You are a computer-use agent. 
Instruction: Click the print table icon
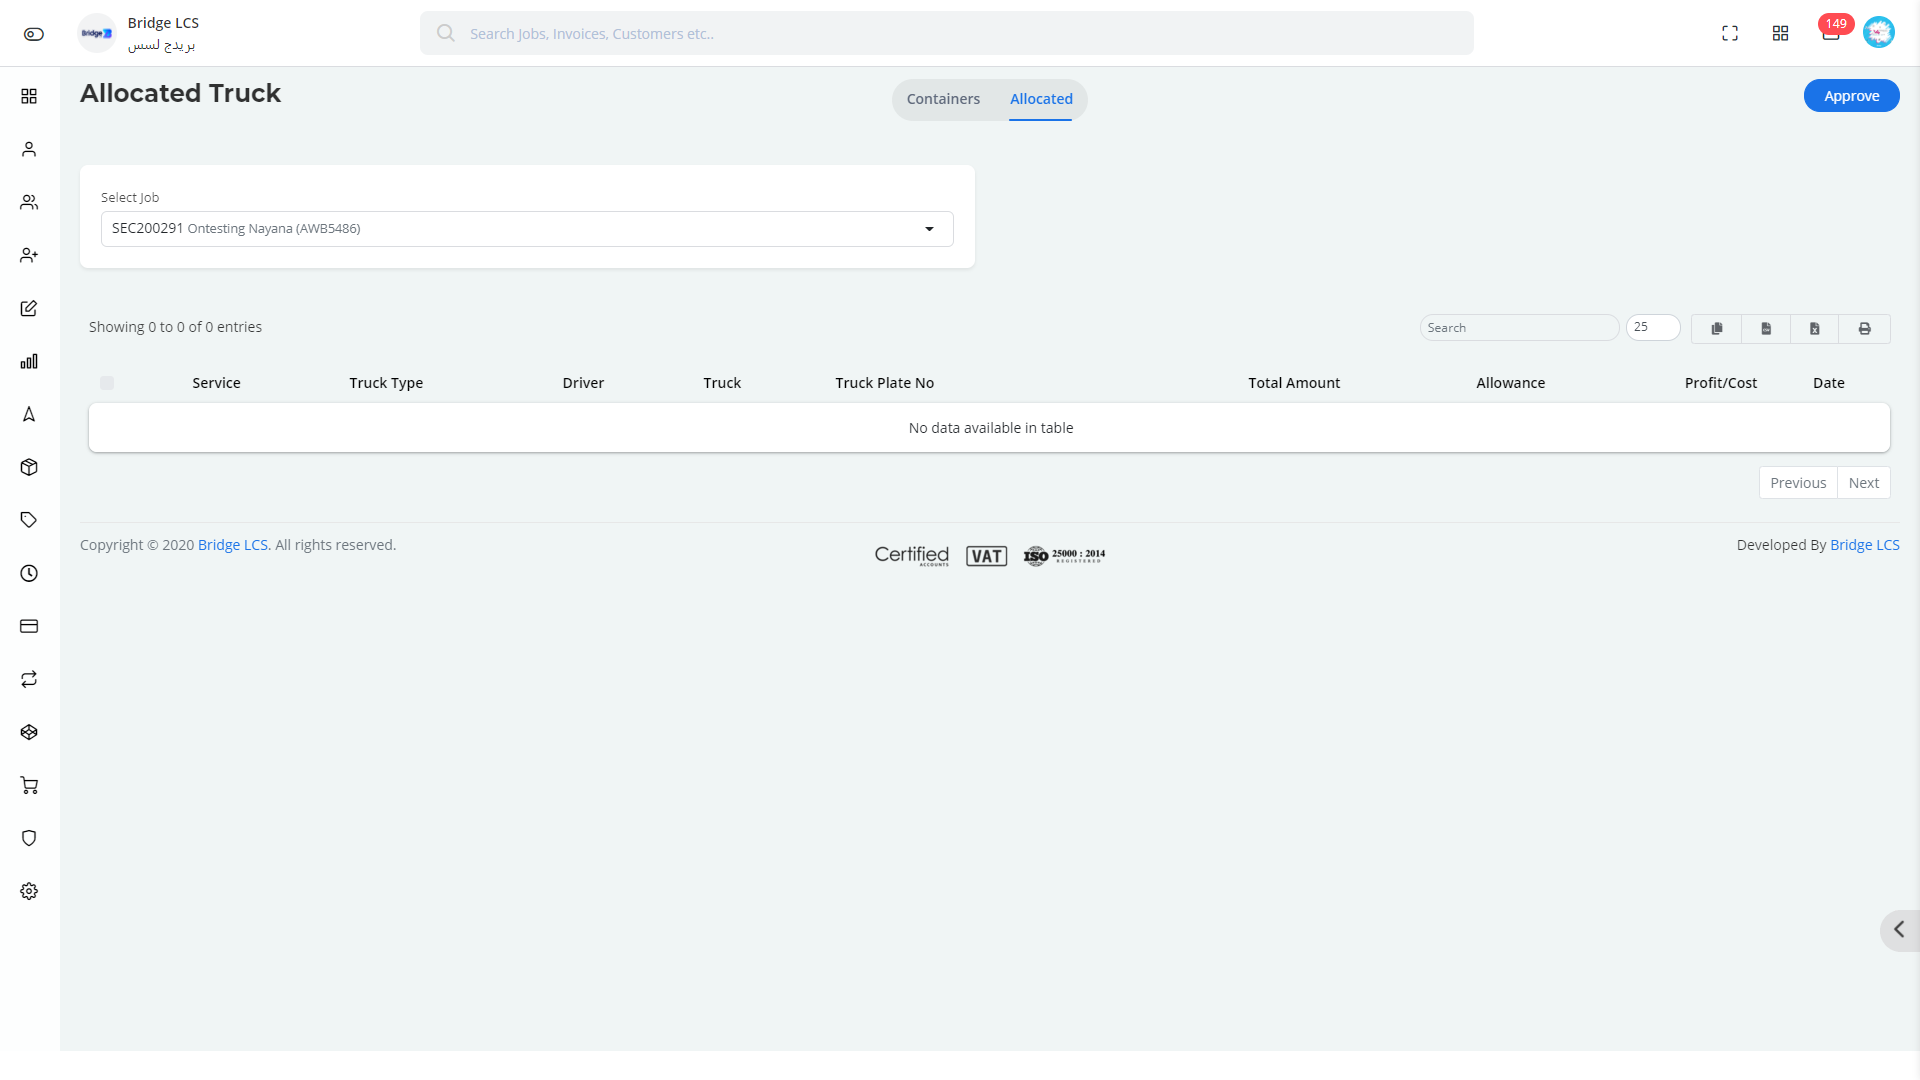[x=1863, y=327]
